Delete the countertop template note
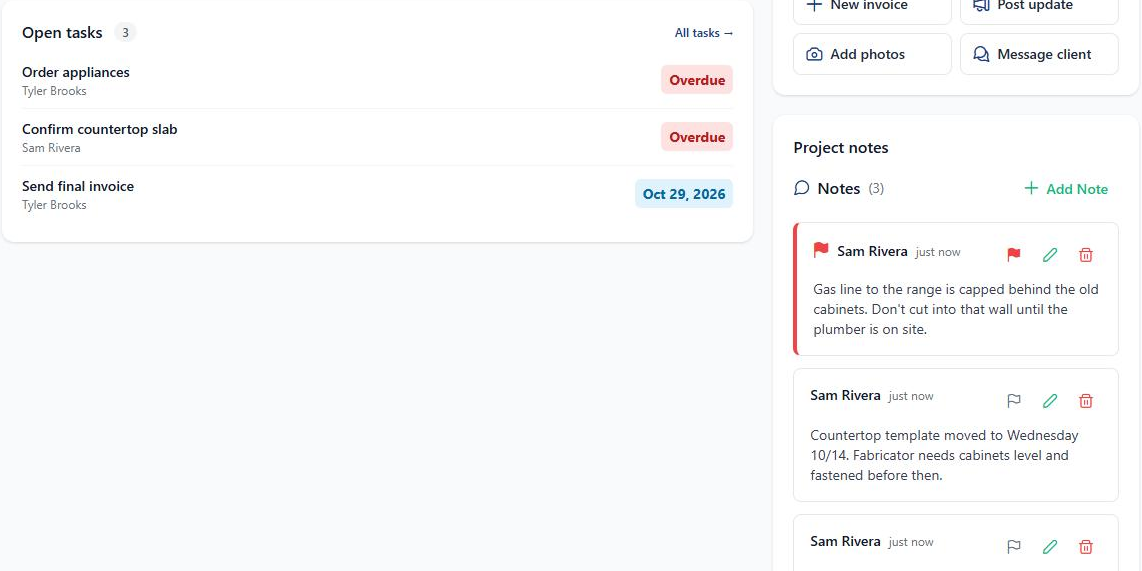Viewport: 1142px width, 571px height. (1086, 401)
